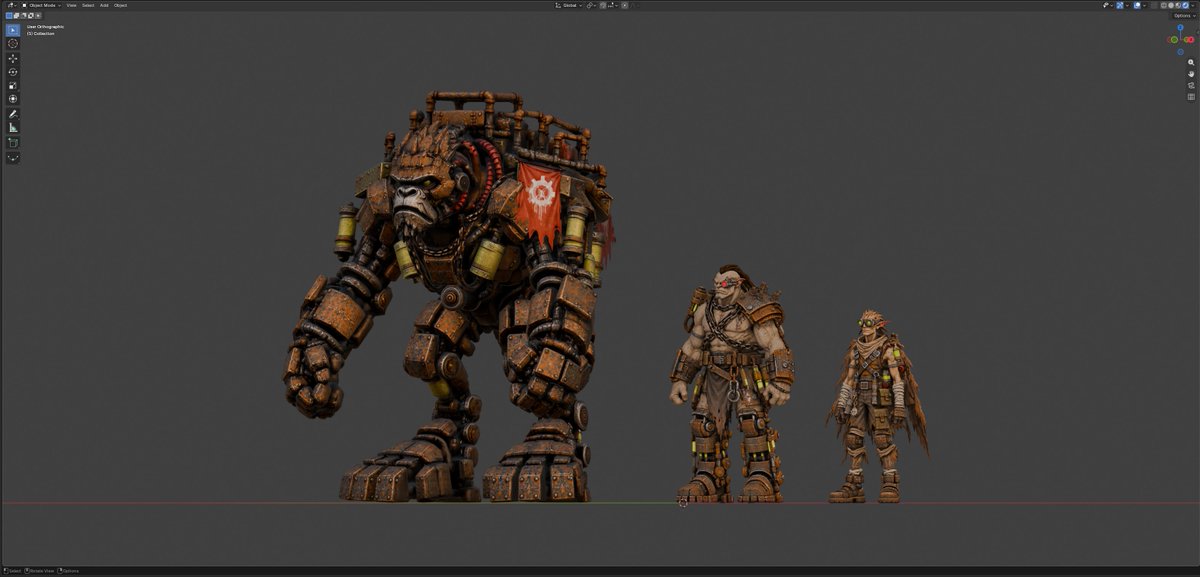1200x577 pixels.
Task: Open the snapping options dropdown
Action: coord(613,5)
